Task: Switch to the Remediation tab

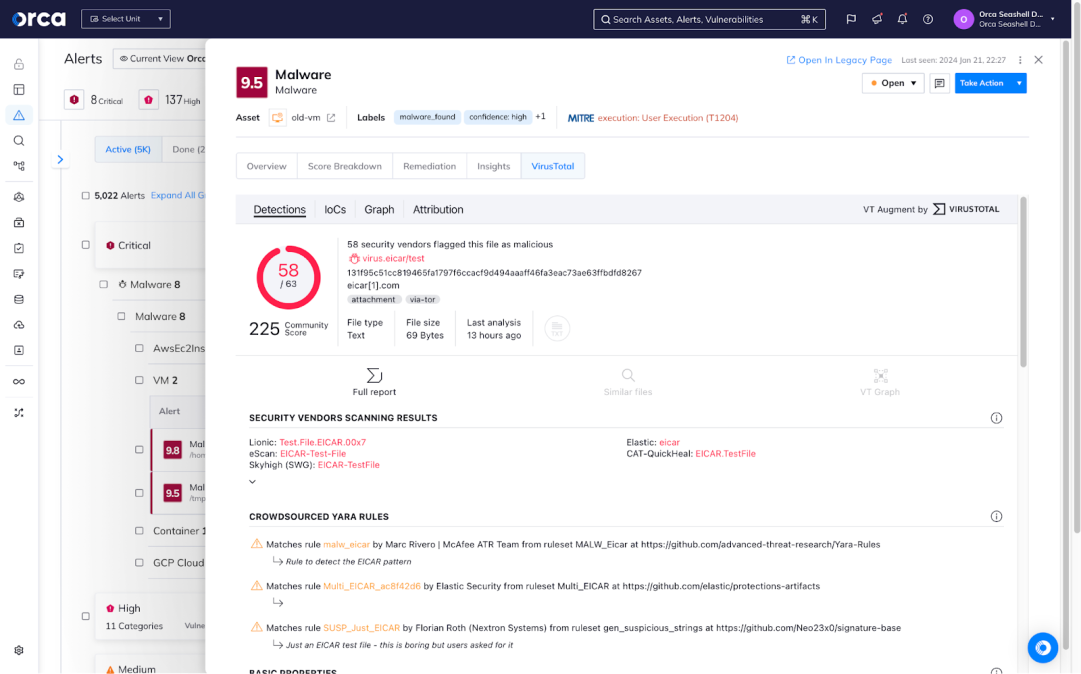Action: (430, 166)
